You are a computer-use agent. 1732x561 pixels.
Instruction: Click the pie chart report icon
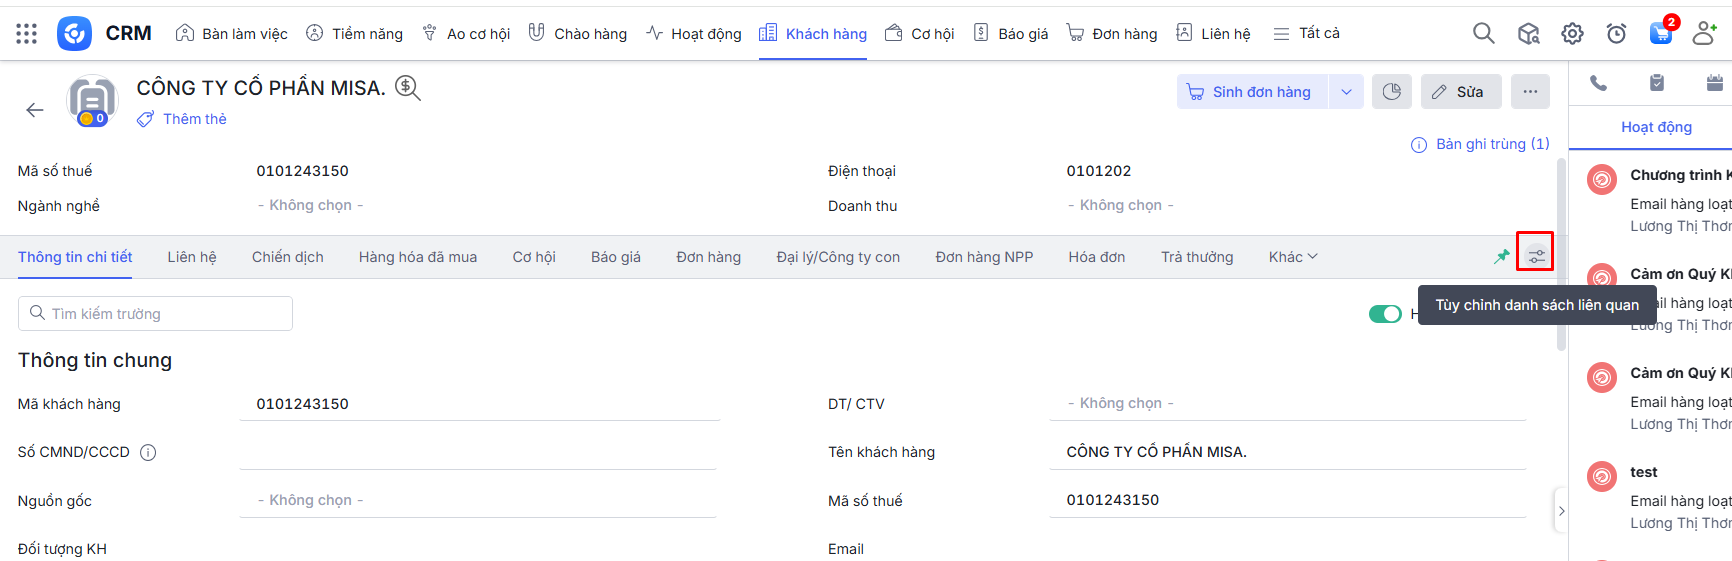pos(1391,92)
